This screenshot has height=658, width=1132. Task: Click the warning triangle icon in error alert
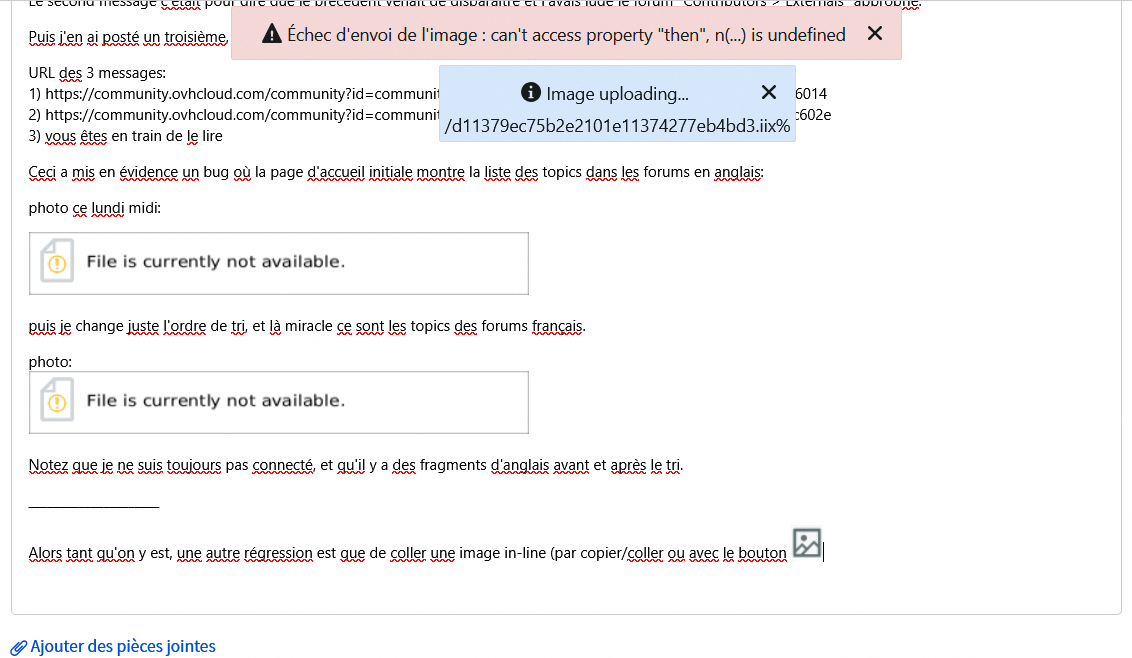point(271,35)
